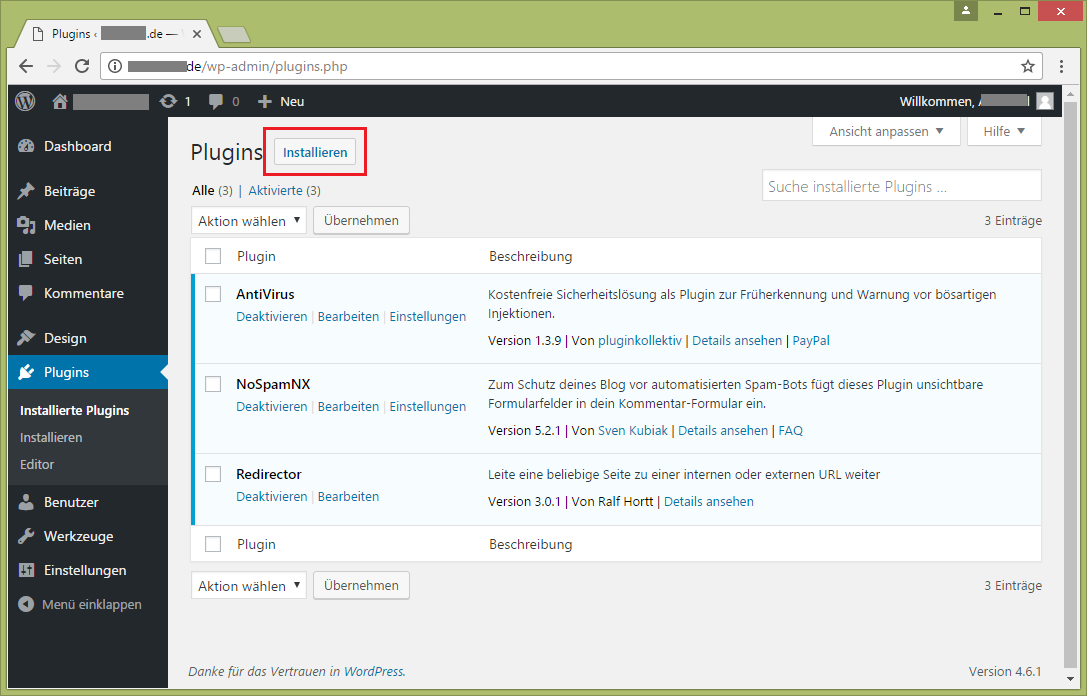Click the WordPress logo in admin bar

coord(25,101)
